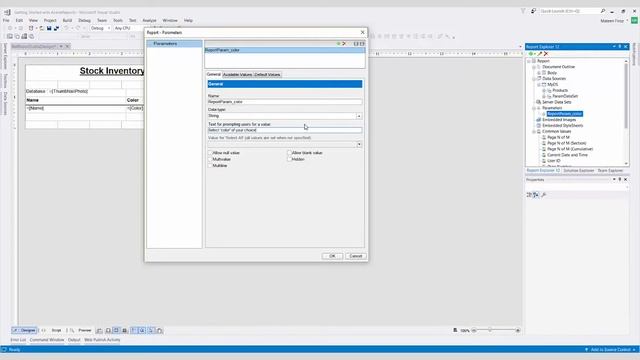Click the green add icon in Report Explorer

pyautogui.click(x=531, y=54)
